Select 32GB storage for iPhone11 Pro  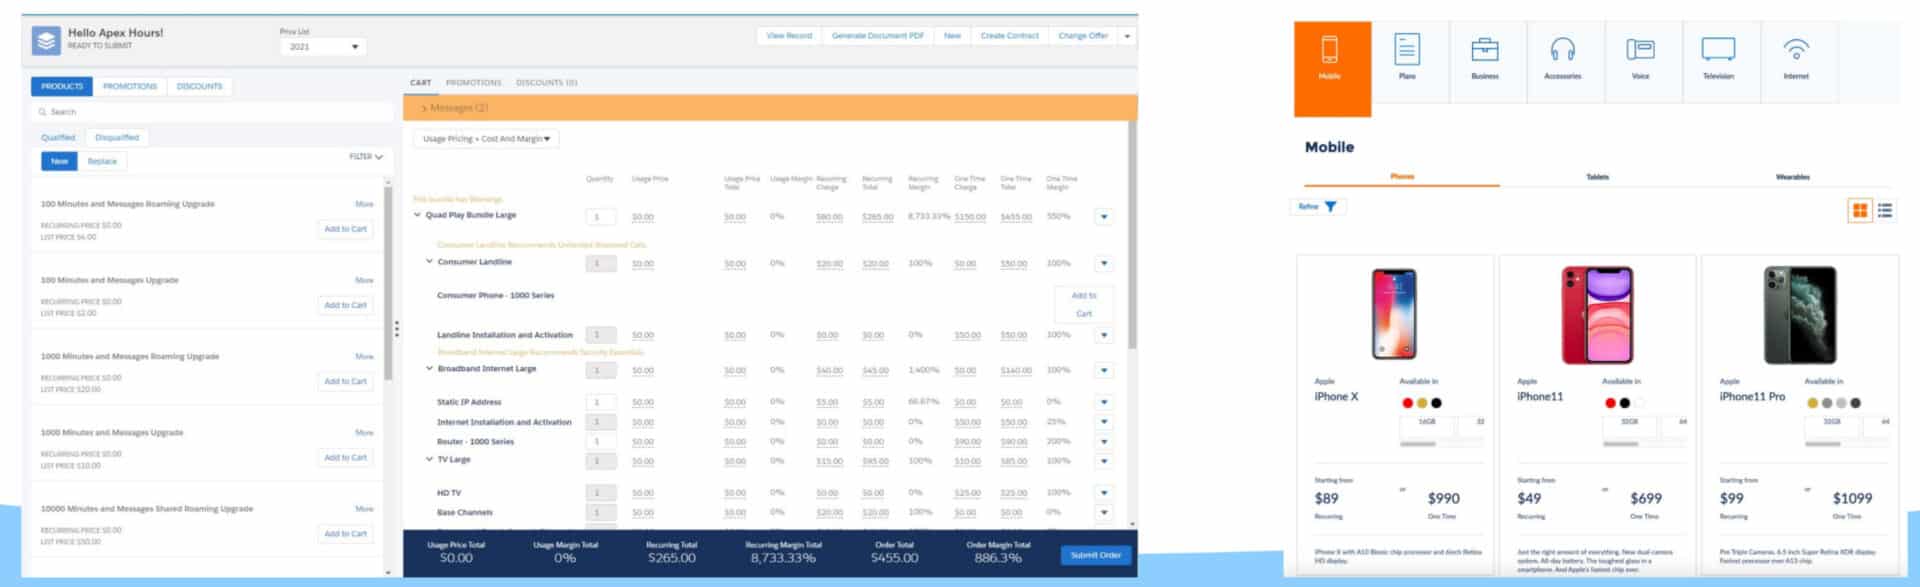coord(1832,424)
